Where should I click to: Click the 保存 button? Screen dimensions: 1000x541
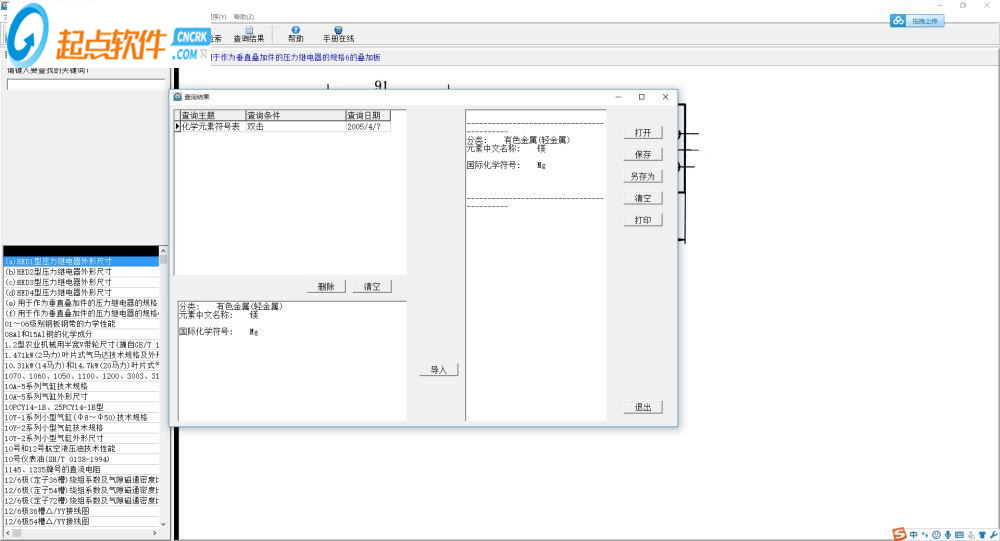click(x=643, y=154)
